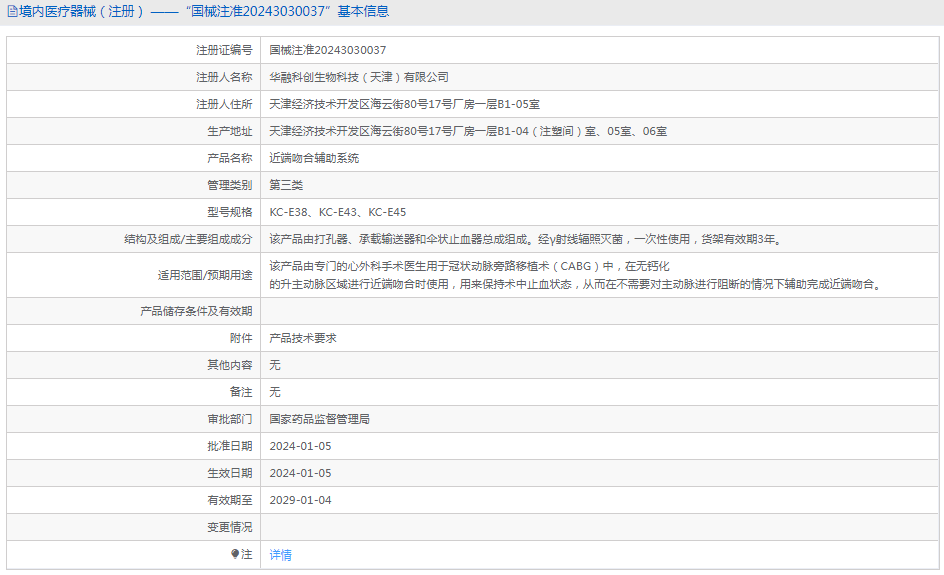
Task: Click the 生产地址 label
Action: (230, 131)
